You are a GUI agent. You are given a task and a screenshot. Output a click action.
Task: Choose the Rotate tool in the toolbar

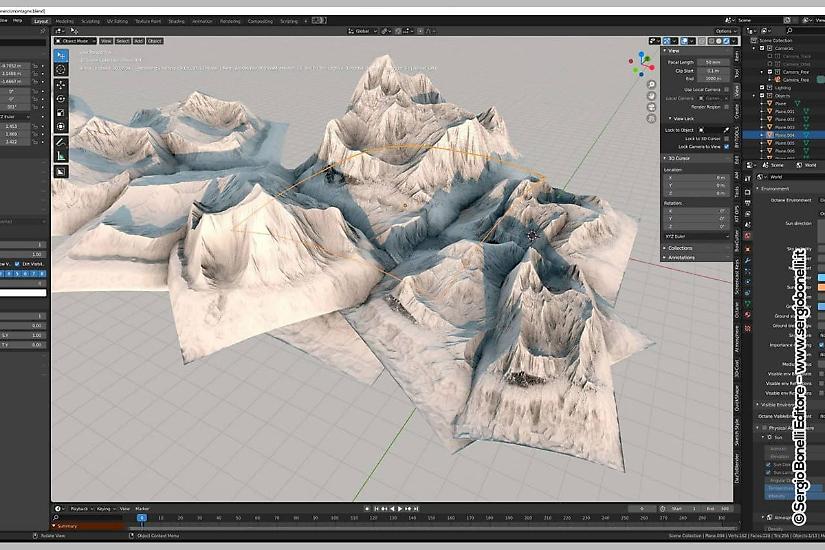[x=61, y=98]
